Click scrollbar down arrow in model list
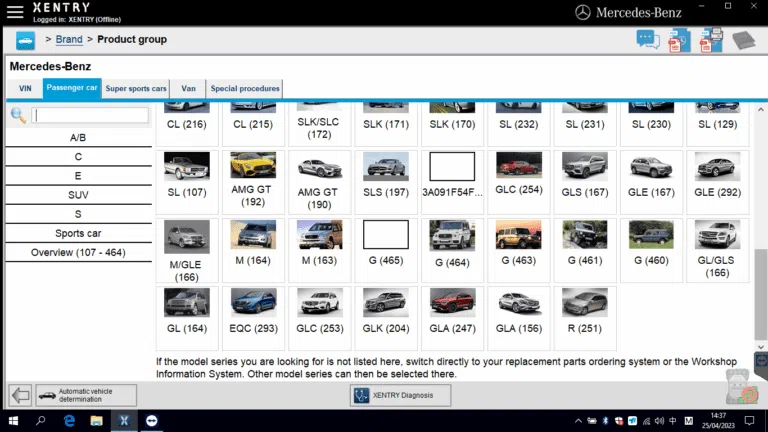 pos(761,347)
